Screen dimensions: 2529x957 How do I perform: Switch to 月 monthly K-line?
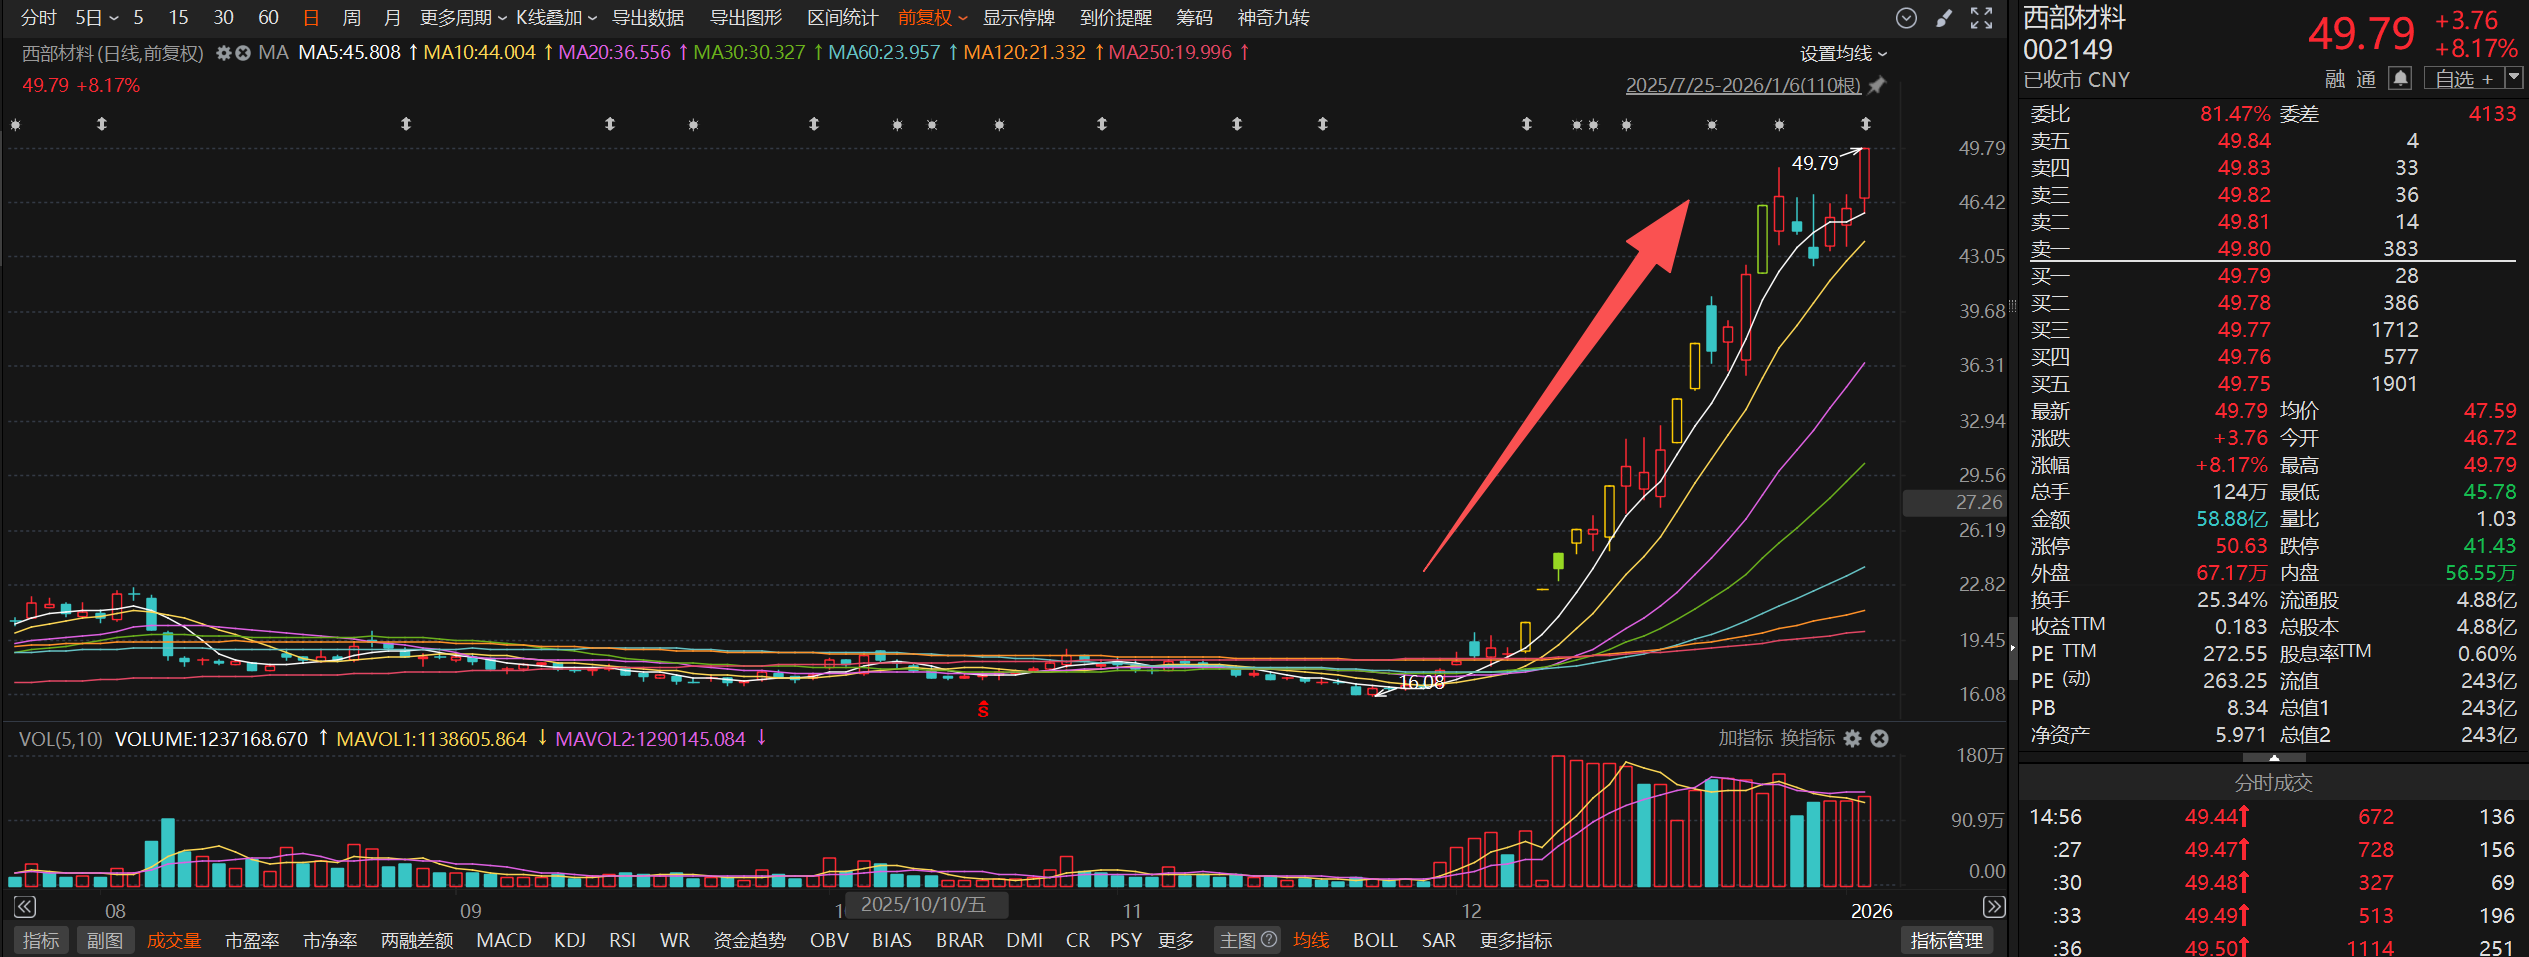[x=392, y=18]
